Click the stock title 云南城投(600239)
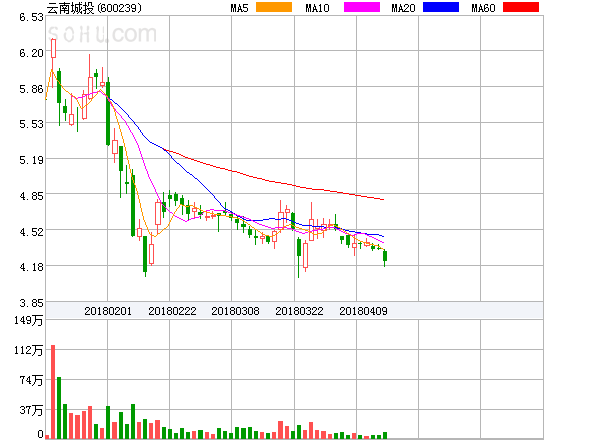Screen dimensions: 600x440 pyautogui.click(x=94, y=8)
